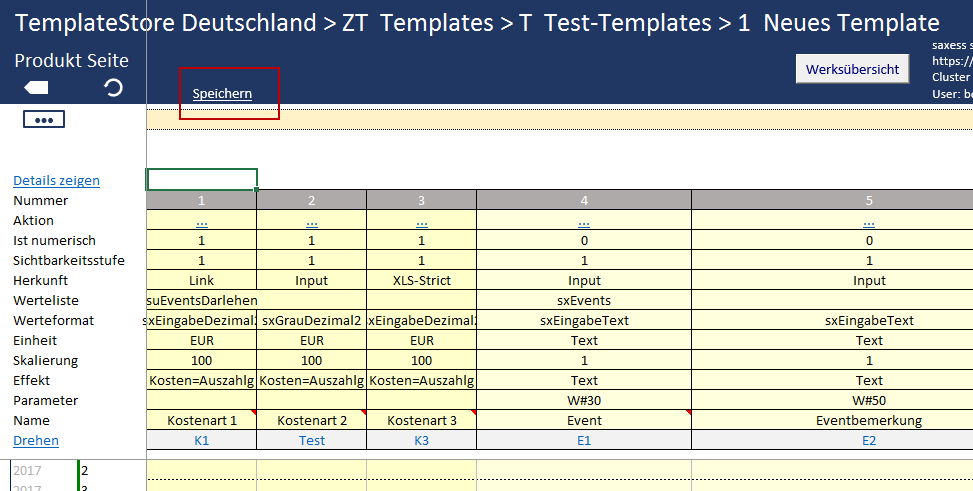Viewport: 973px width, 491px height.
Task: Open Aktion dots menu for column 5
Action: [x=869, y=221]
